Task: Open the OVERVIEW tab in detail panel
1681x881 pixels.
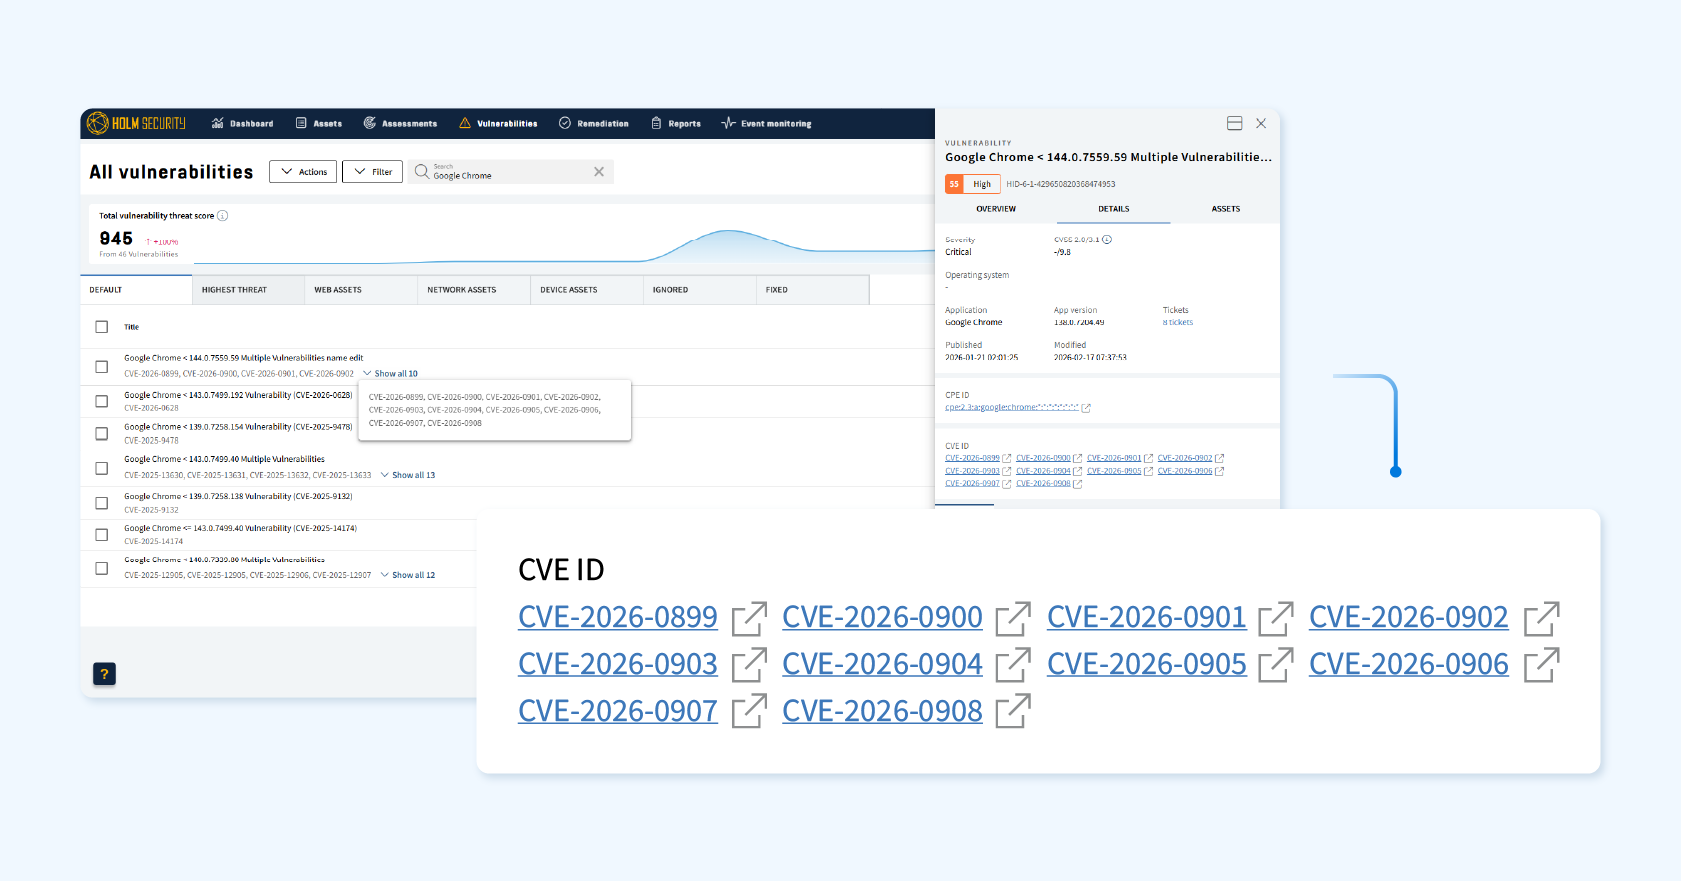Action: pyautogui.click(x=996, y=209)
